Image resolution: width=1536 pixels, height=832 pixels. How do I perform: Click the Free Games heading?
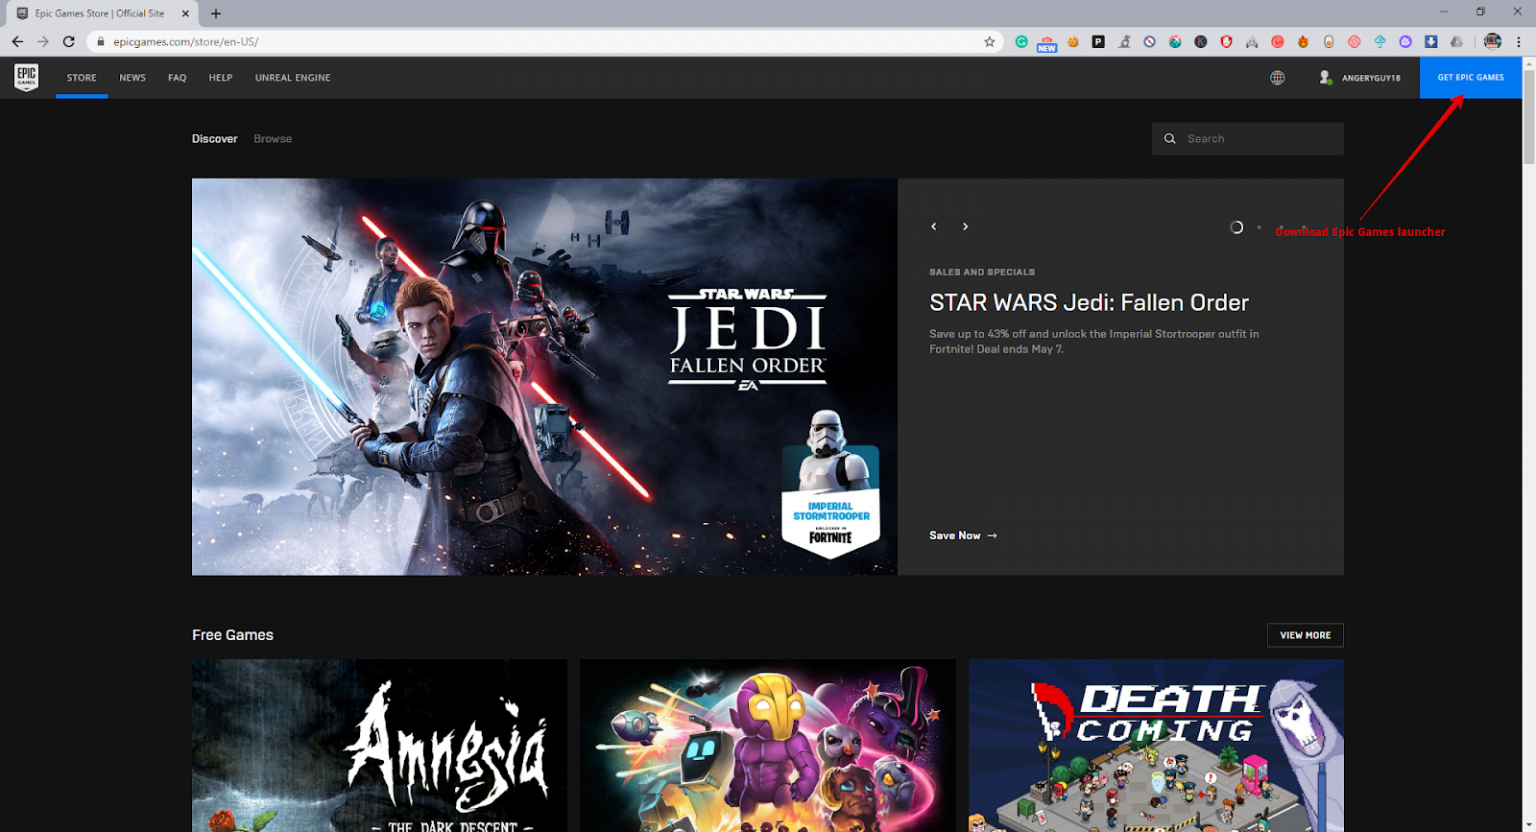click(x=233, y=635)
